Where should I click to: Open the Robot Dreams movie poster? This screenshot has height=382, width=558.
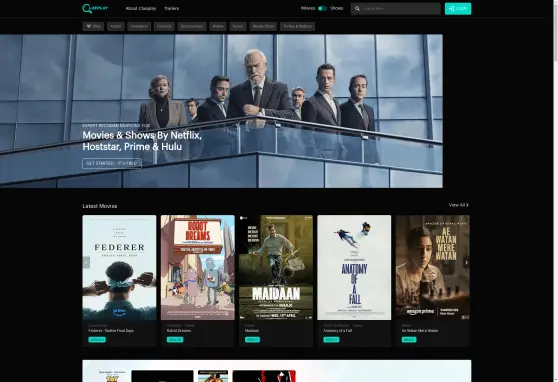click(x=198, y=267)
